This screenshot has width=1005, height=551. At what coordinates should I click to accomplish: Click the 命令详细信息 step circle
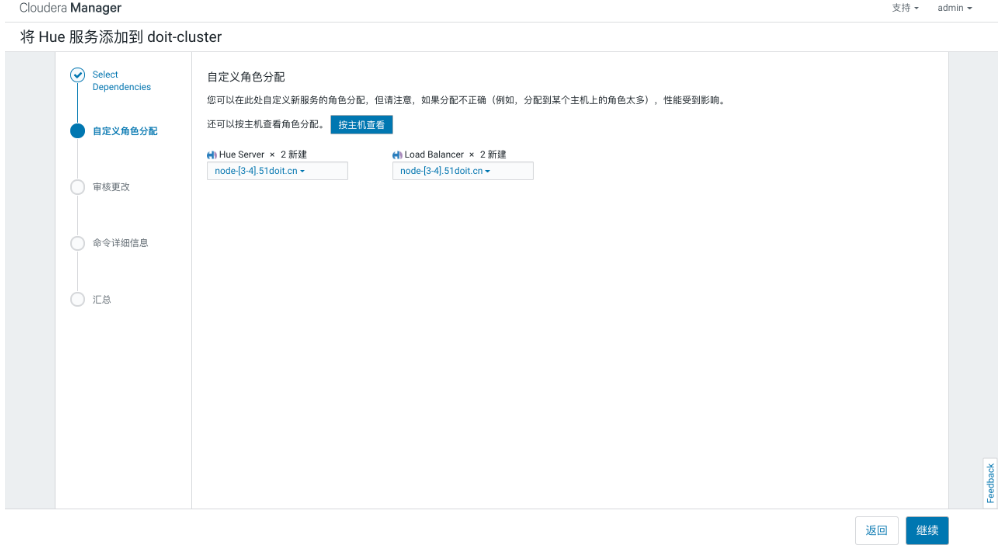tap(78, 243)
